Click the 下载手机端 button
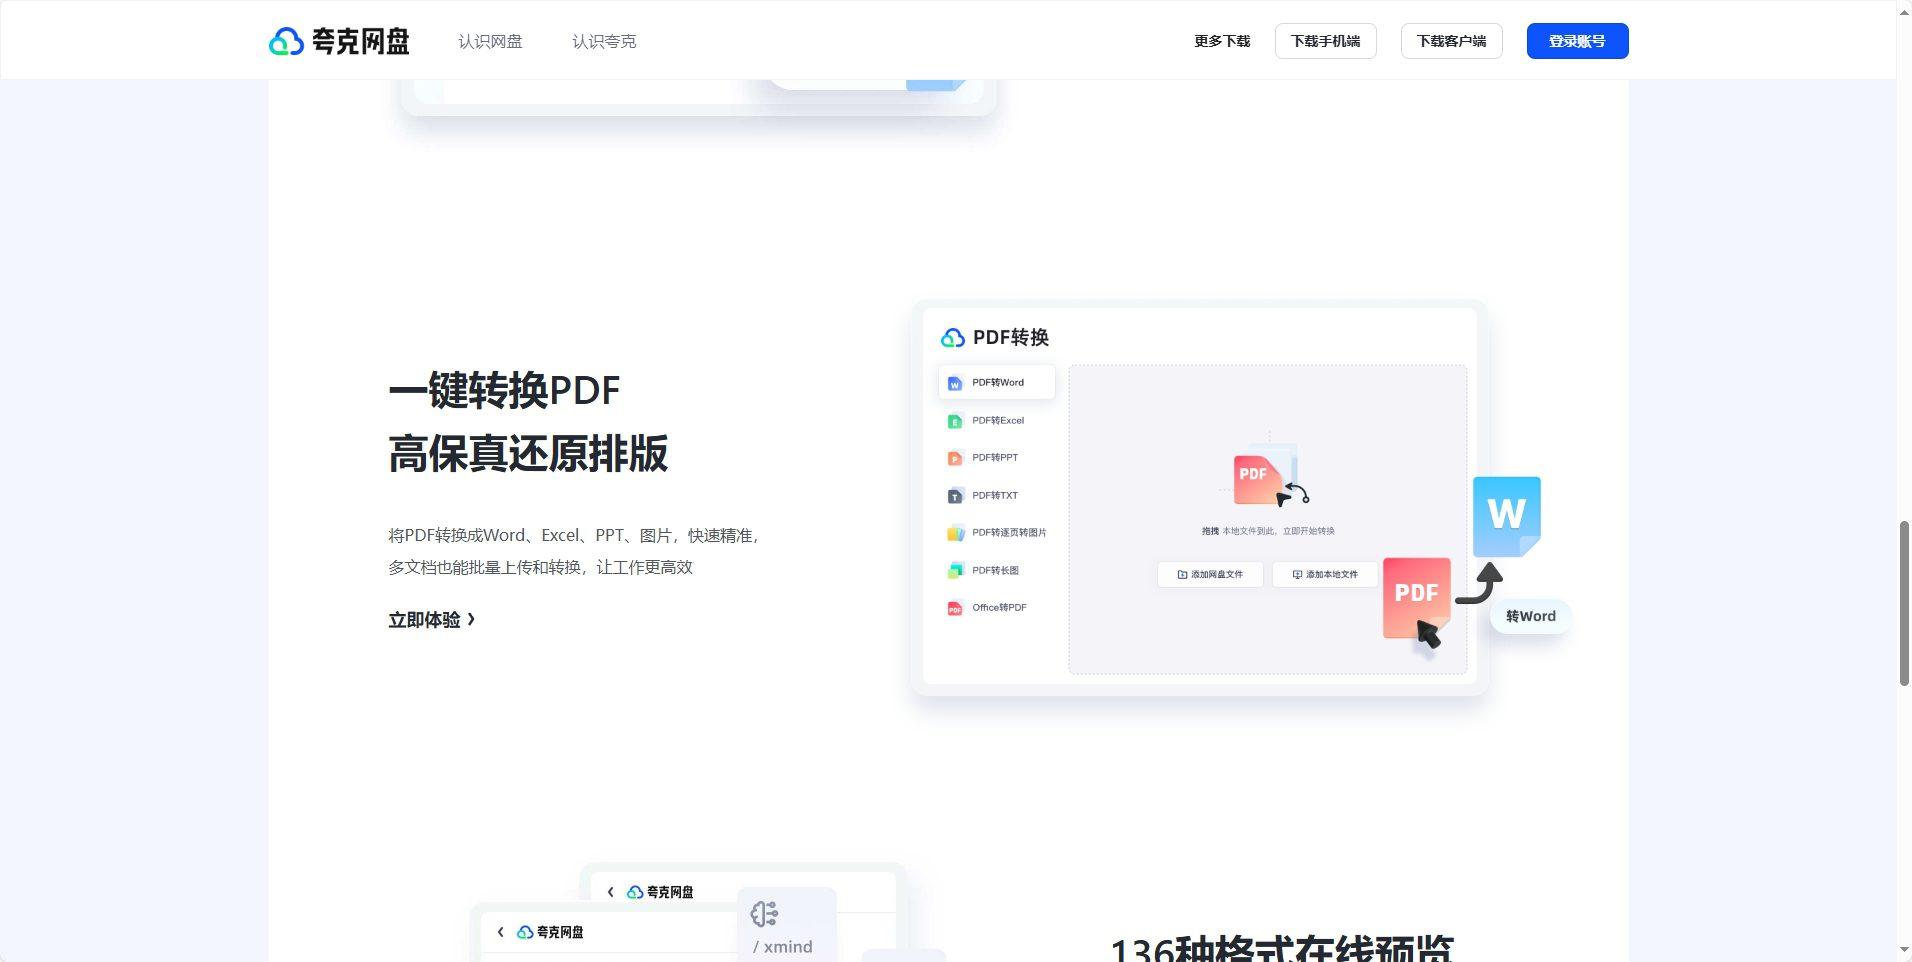Viewport: 1912px width, 962px height. 1325,41
